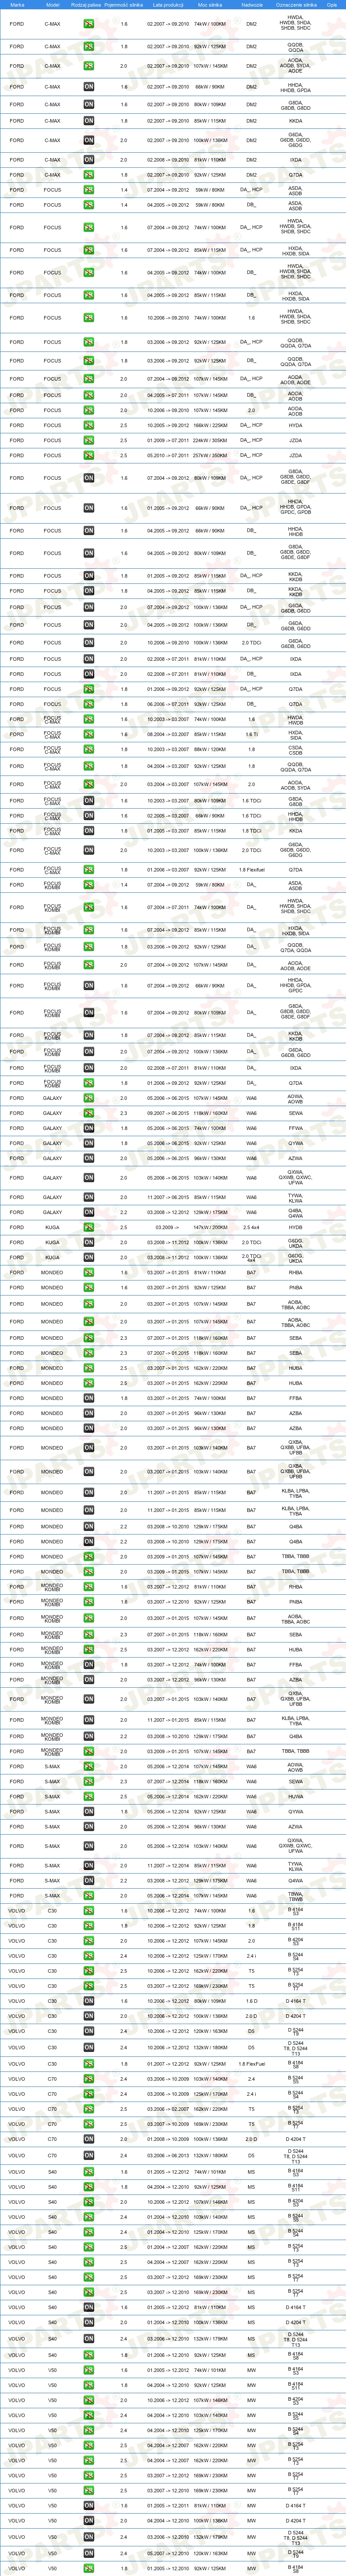Click power value 224kW / 305KM
The image size is (346, 2576).
pos(210,440)
